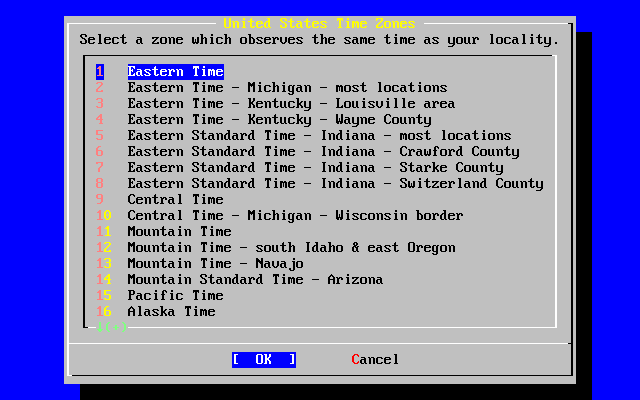Choose Indiana - Crawford County time zone
The image size is (640, 400).
point(323,152)
